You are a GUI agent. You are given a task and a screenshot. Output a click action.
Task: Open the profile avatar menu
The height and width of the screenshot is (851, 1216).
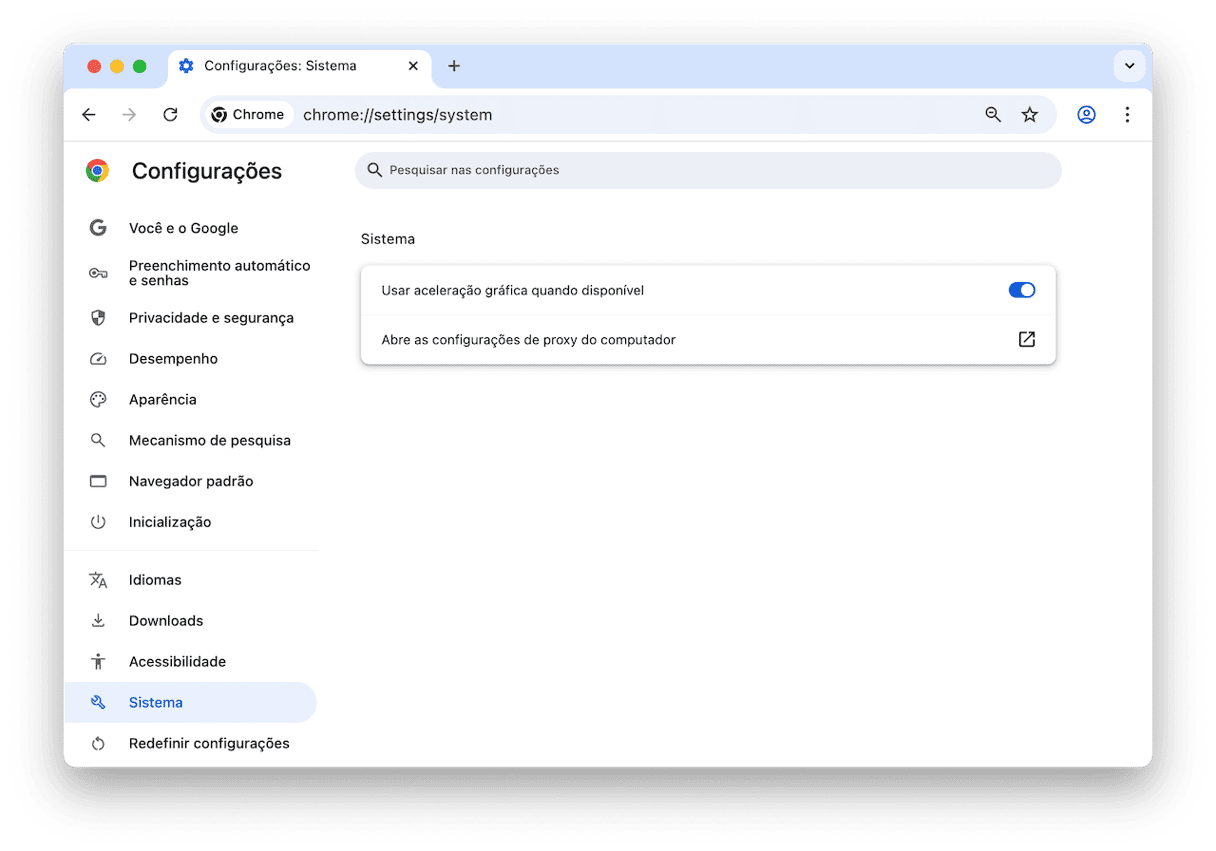tap(1086, 115)
